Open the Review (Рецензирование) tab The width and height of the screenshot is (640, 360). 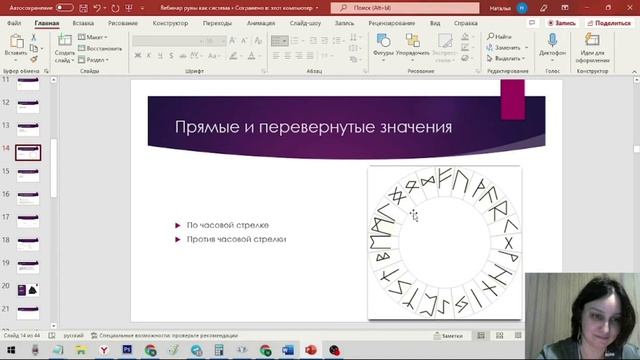point(391,23)
